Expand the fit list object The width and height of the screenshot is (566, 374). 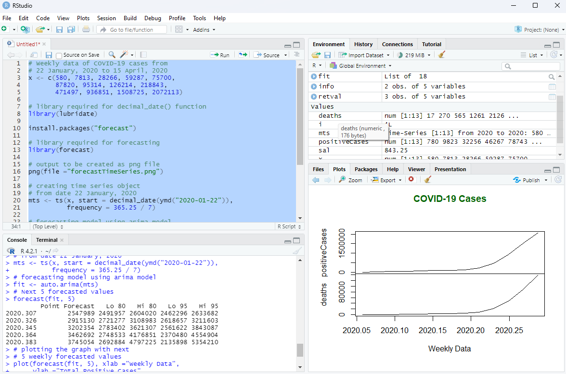click(314, 77)
